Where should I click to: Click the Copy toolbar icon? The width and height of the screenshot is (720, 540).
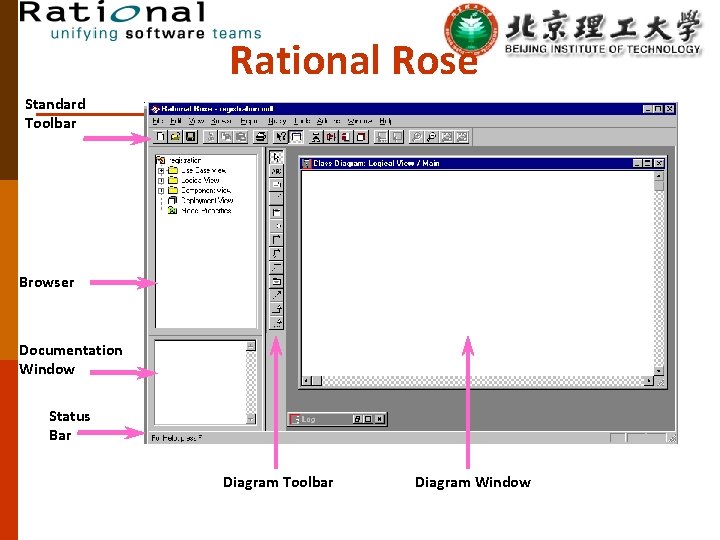(225, 137)
